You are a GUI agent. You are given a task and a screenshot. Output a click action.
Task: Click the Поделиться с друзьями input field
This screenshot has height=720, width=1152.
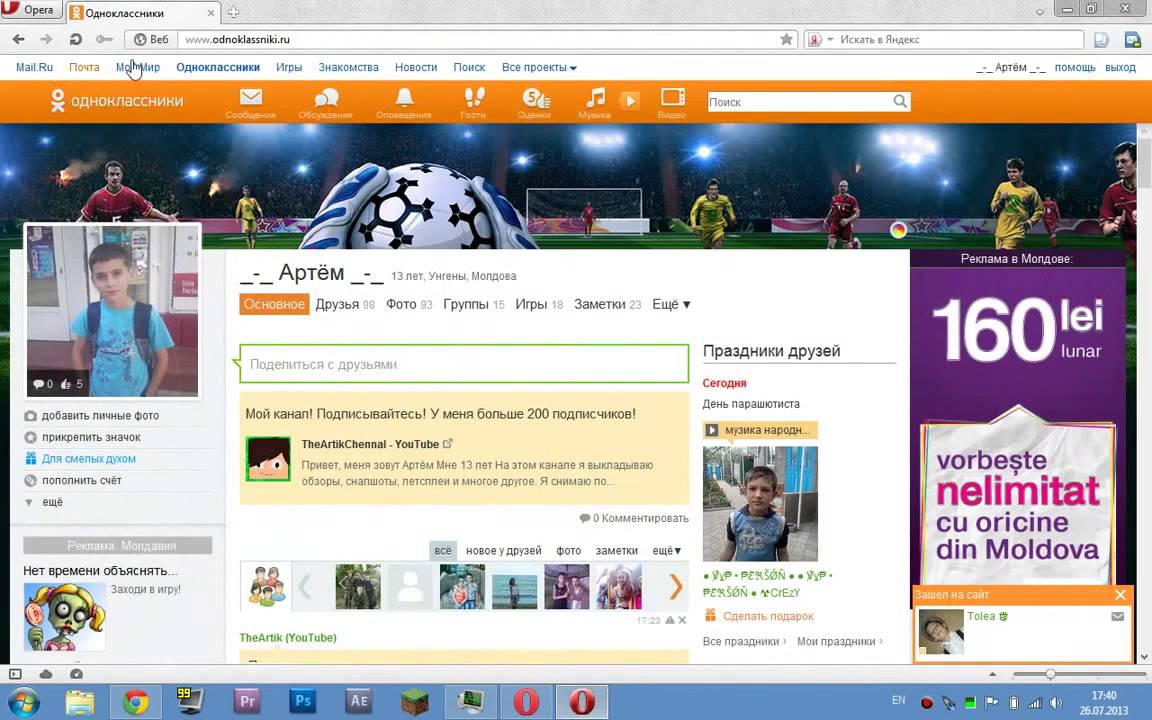pyautogui.click(x=464, y=364)
